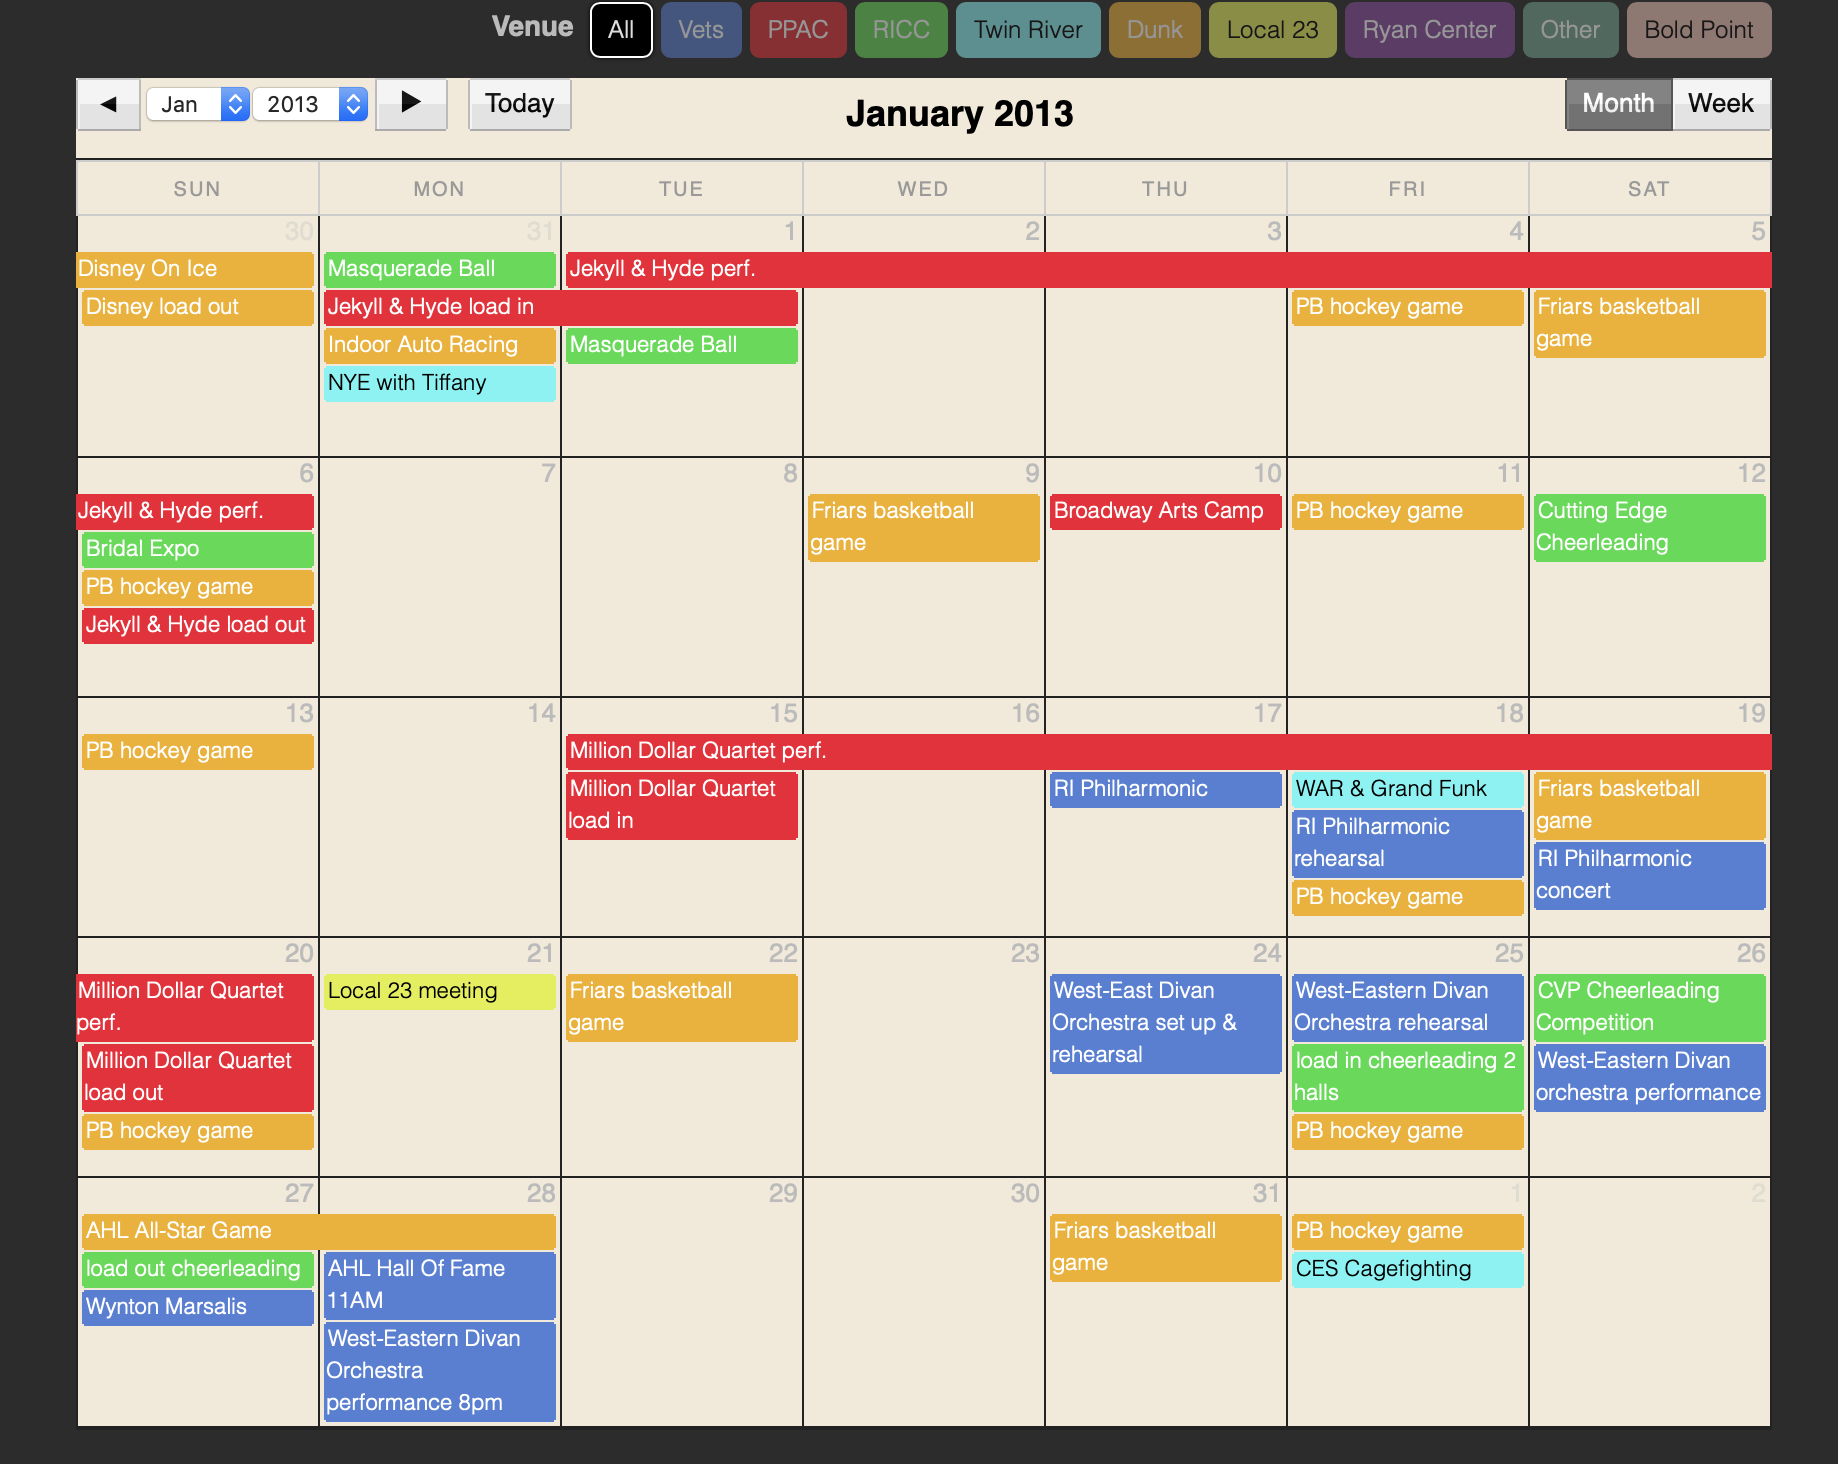Open the Local 23 meeting event
Image resolution: width=1838 pixels, height=1464 pixels.
coord(439,991)
